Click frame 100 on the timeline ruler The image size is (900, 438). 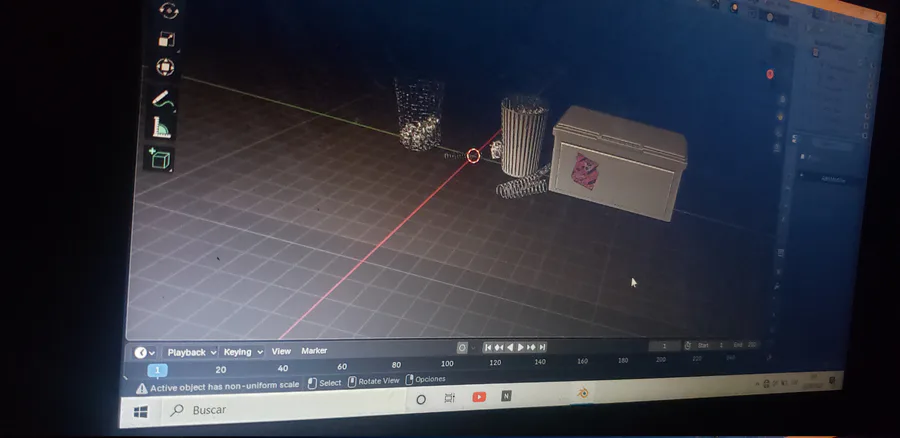tap(447, 363)
